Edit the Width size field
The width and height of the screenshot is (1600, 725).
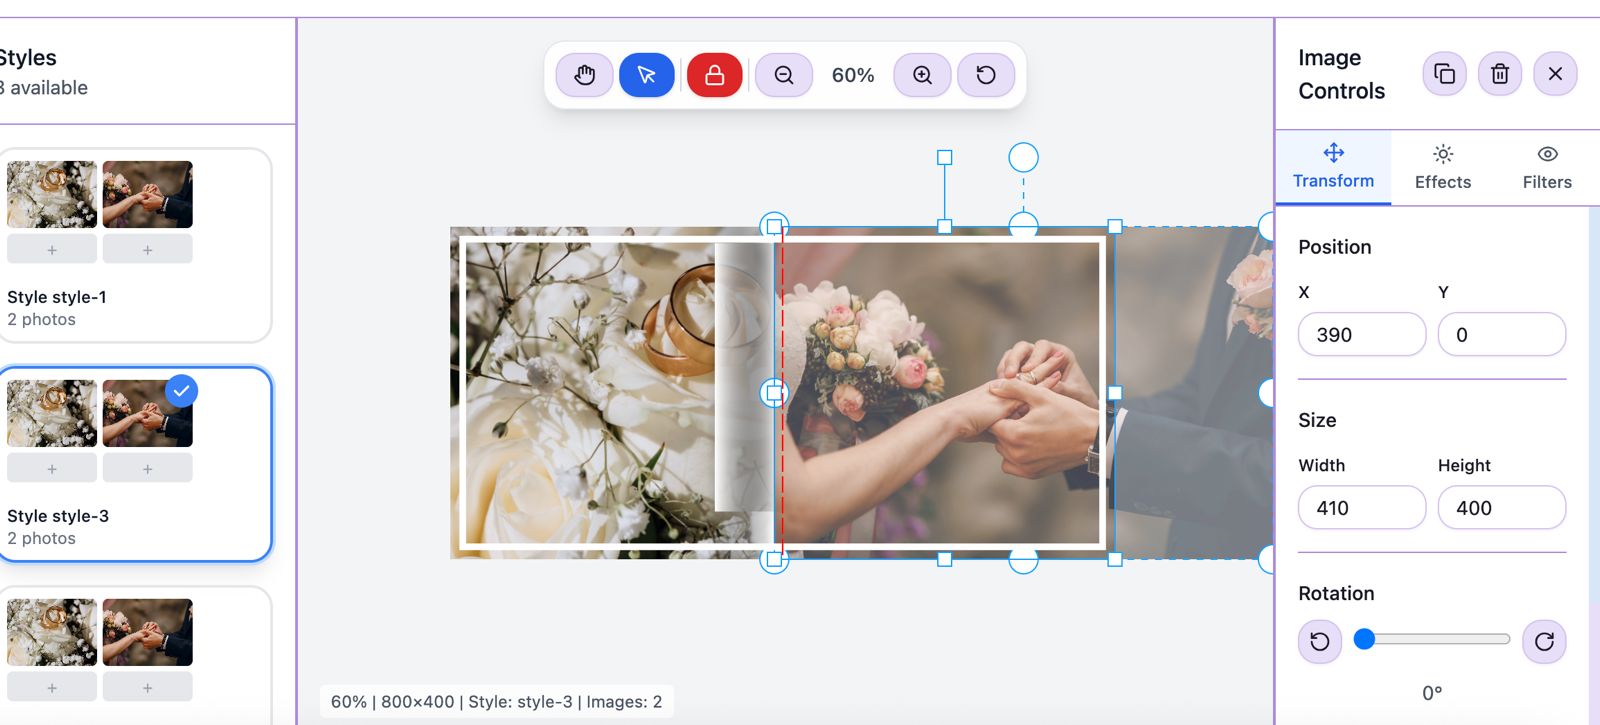click(1362, 507)
